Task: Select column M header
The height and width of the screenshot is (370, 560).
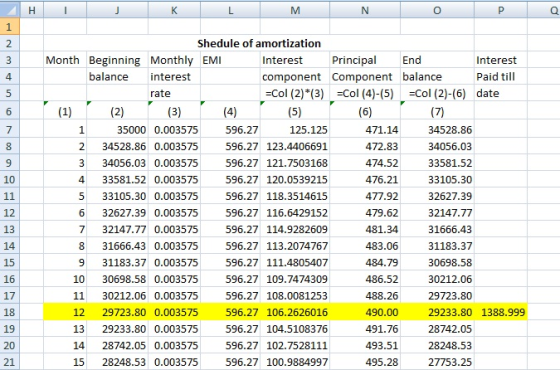Action: coord(295,10)
